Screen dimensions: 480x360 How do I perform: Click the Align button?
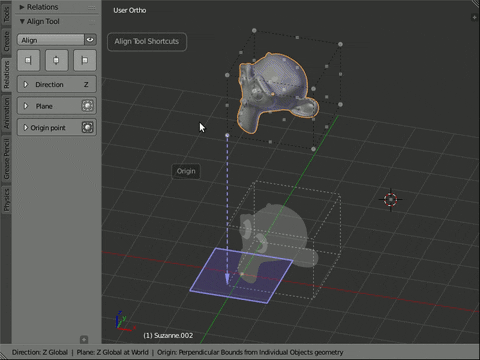pos(51,40)
